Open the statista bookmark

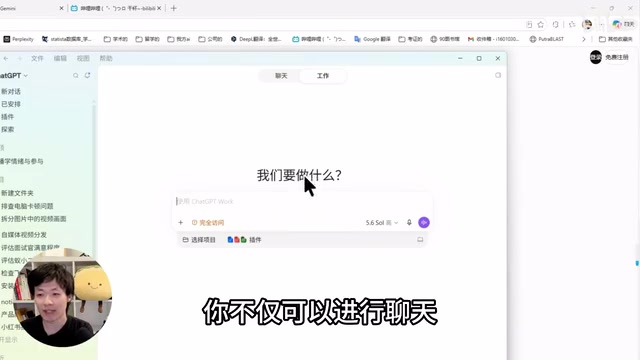click(67, 39)
